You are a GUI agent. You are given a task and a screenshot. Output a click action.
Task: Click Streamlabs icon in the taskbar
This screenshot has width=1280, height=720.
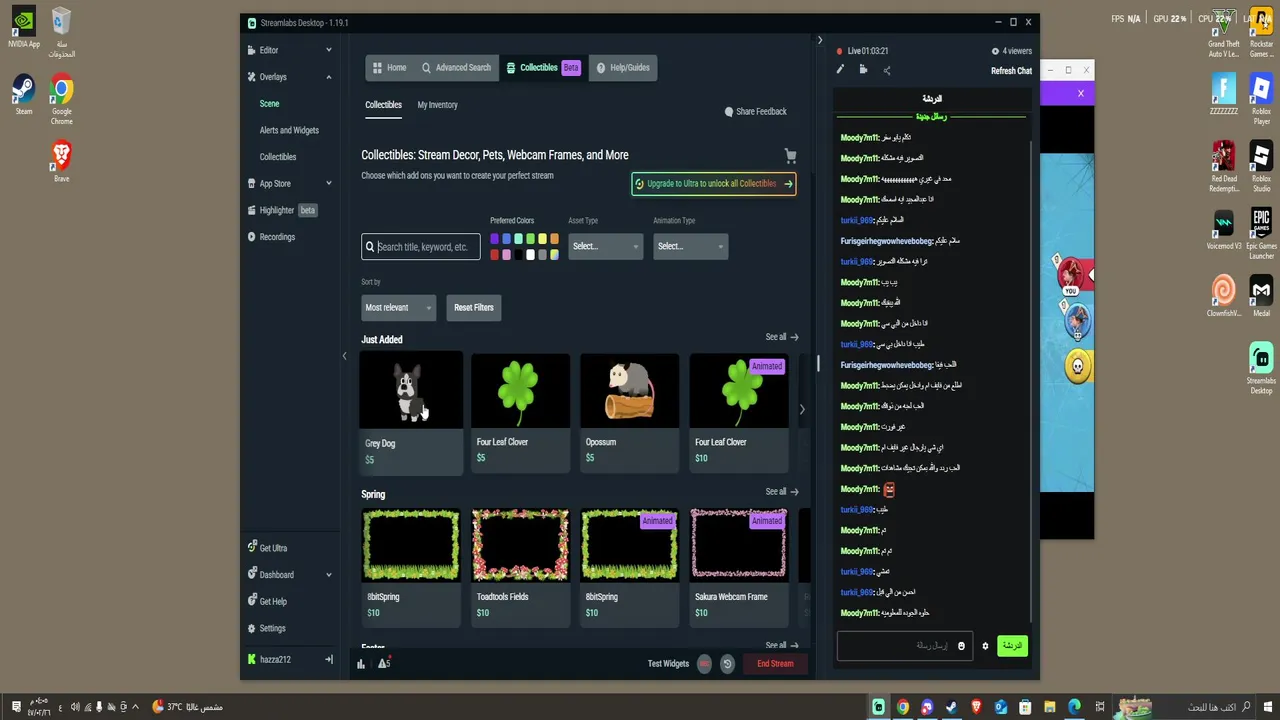(x=879, y=707)
